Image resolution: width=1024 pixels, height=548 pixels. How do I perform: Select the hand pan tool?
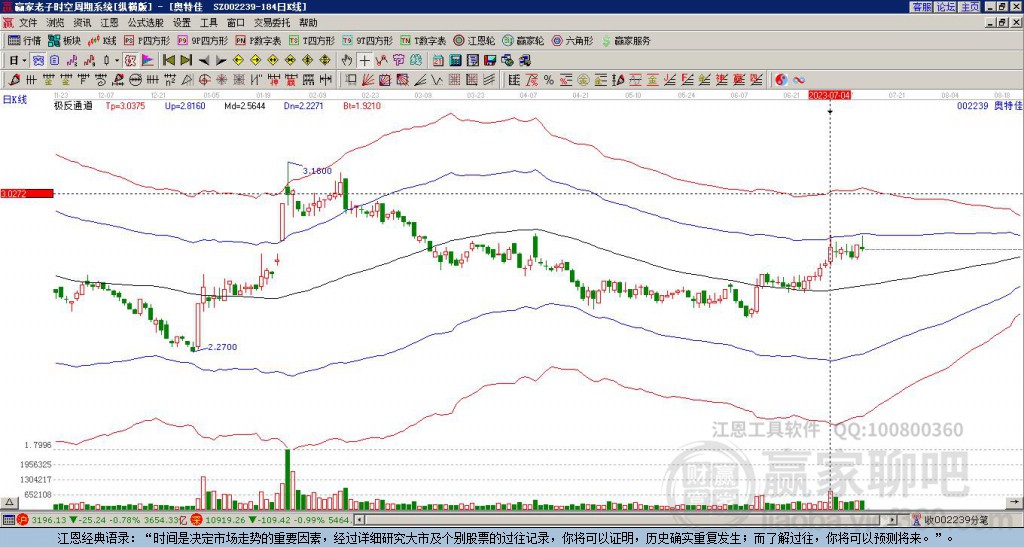pos(347,61)
